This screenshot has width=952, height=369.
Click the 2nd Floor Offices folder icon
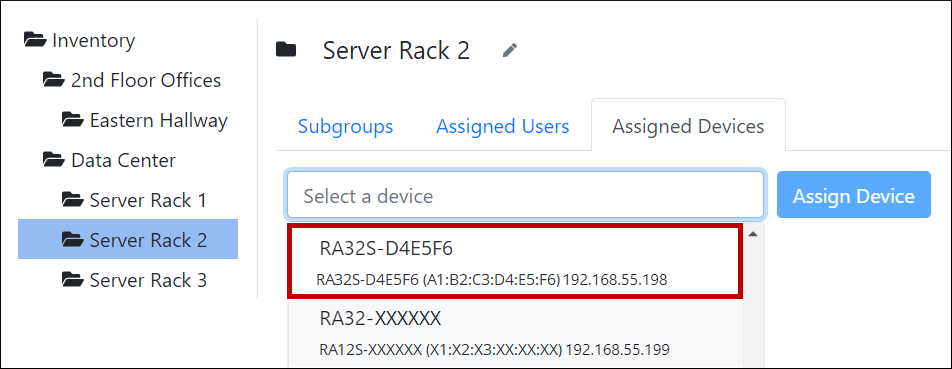pyautogui.click(x=54, y=80)
